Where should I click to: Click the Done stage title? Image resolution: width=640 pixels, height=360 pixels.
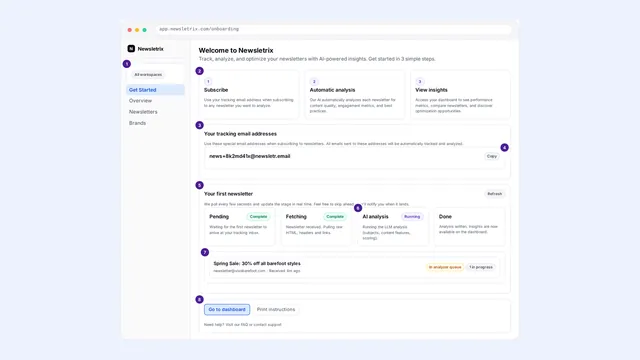[x=445, y=217]
